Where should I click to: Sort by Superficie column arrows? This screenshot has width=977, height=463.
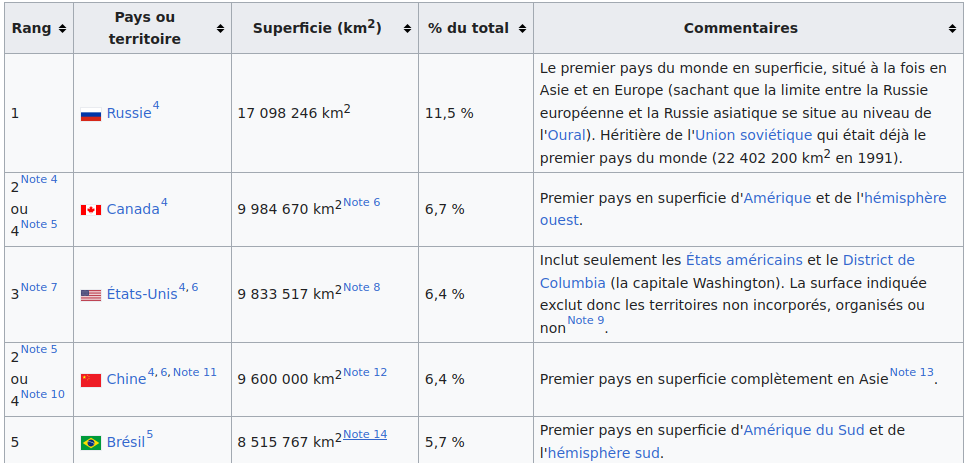pos(407,29)
